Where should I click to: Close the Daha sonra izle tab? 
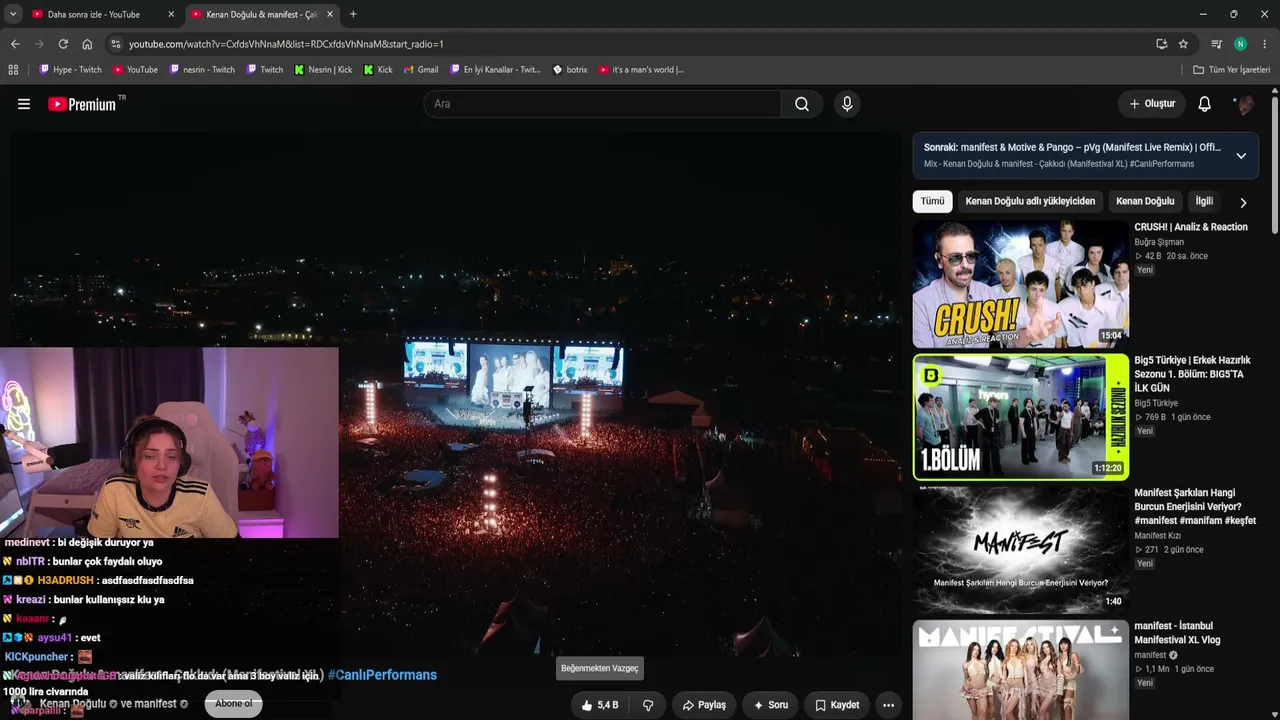(x=171, y=14)
